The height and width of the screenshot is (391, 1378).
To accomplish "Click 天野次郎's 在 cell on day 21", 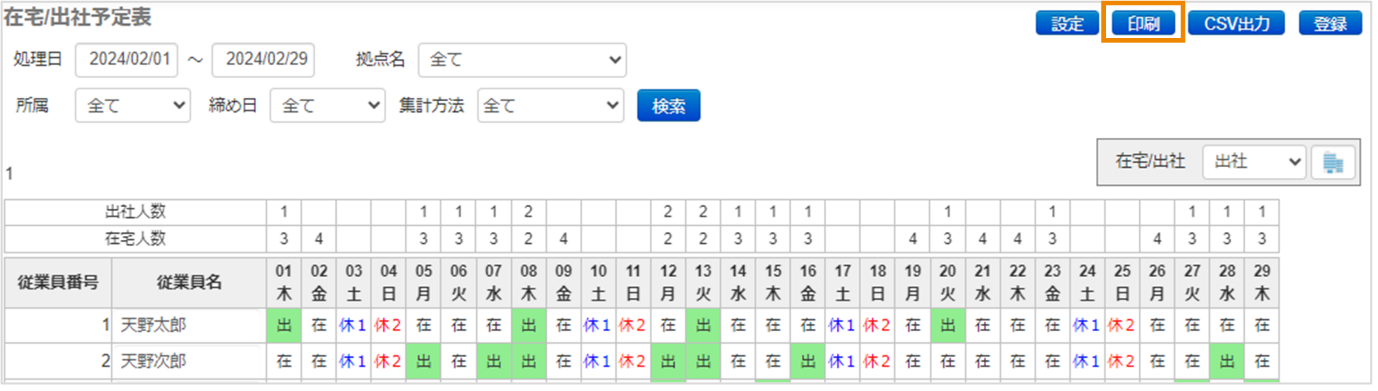I will (982, 361).
